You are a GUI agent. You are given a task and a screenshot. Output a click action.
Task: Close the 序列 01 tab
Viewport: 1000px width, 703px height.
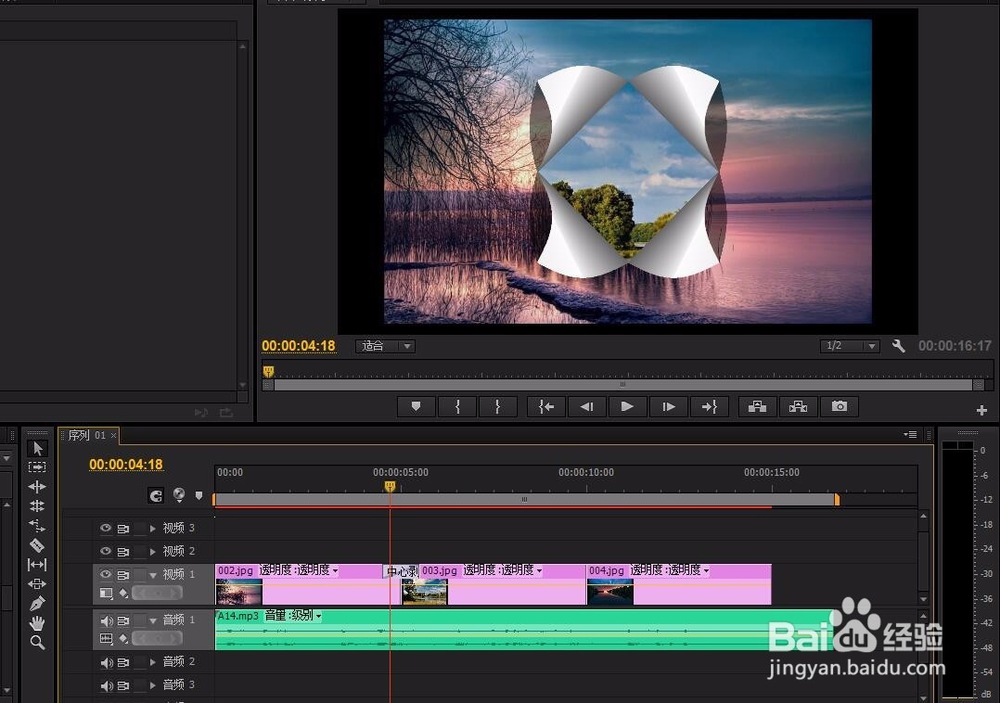pyautogui.click(x=114, y=436)
